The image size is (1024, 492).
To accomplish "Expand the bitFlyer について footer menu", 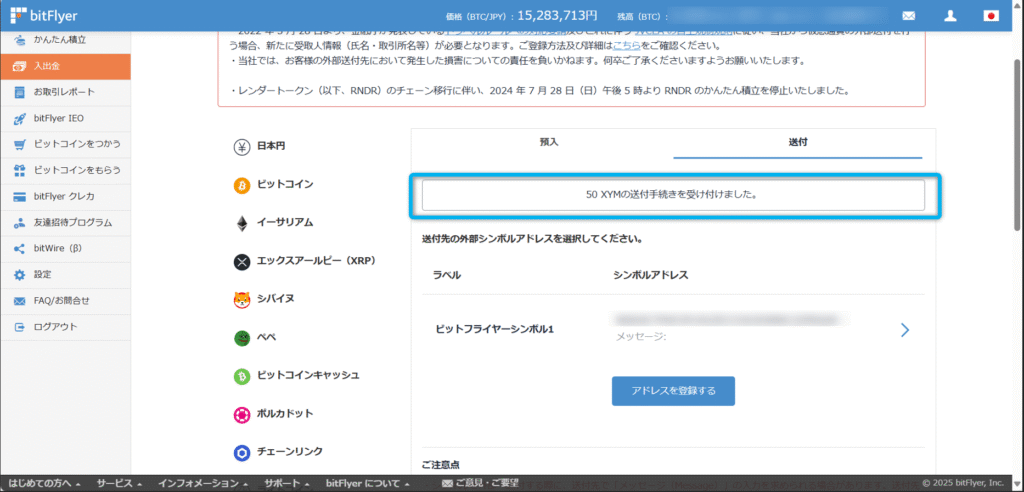I will 367,484.
